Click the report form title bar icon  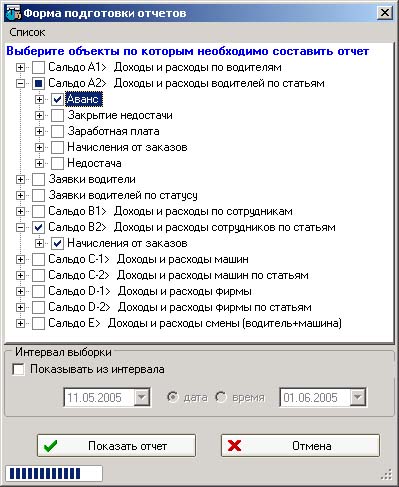point(14,13)
